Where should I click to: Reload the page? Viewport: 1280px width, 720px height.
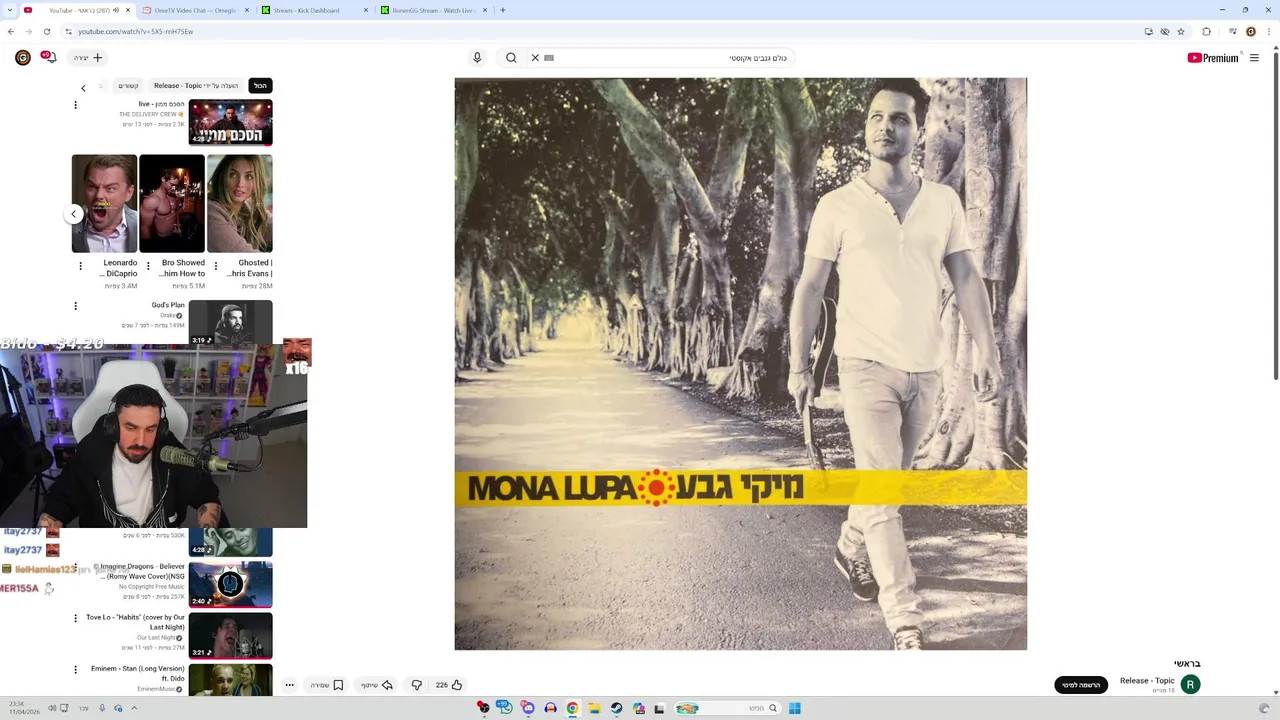pos(47,31)
